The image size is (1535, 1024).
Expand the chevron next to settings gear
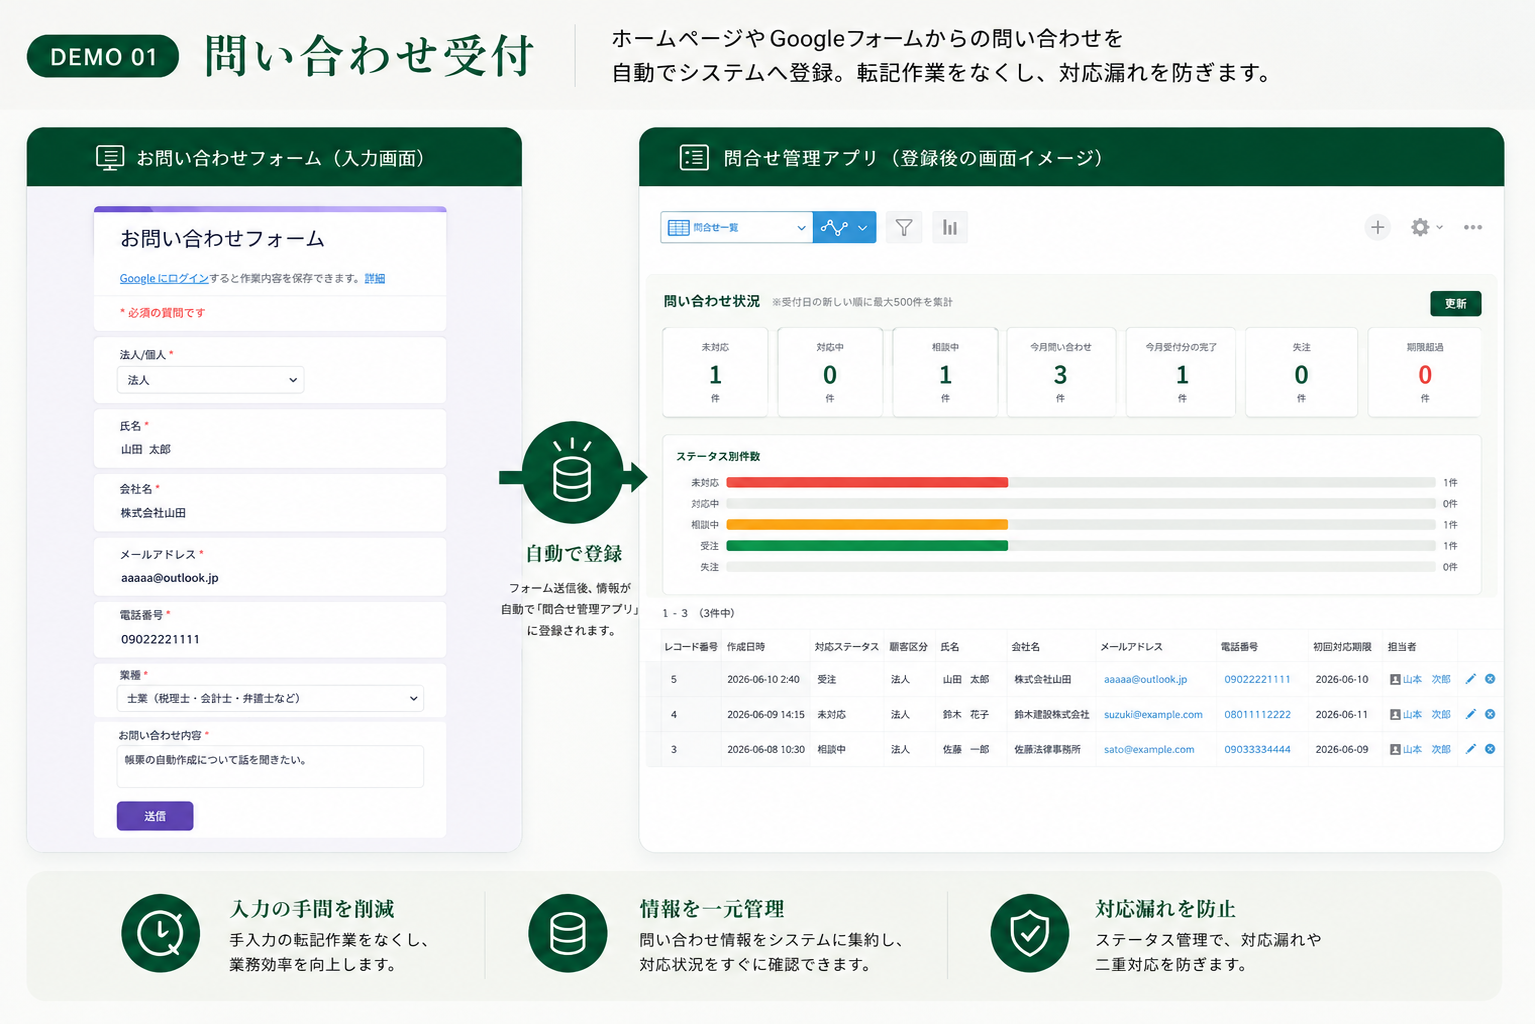tap(1440, 227)
